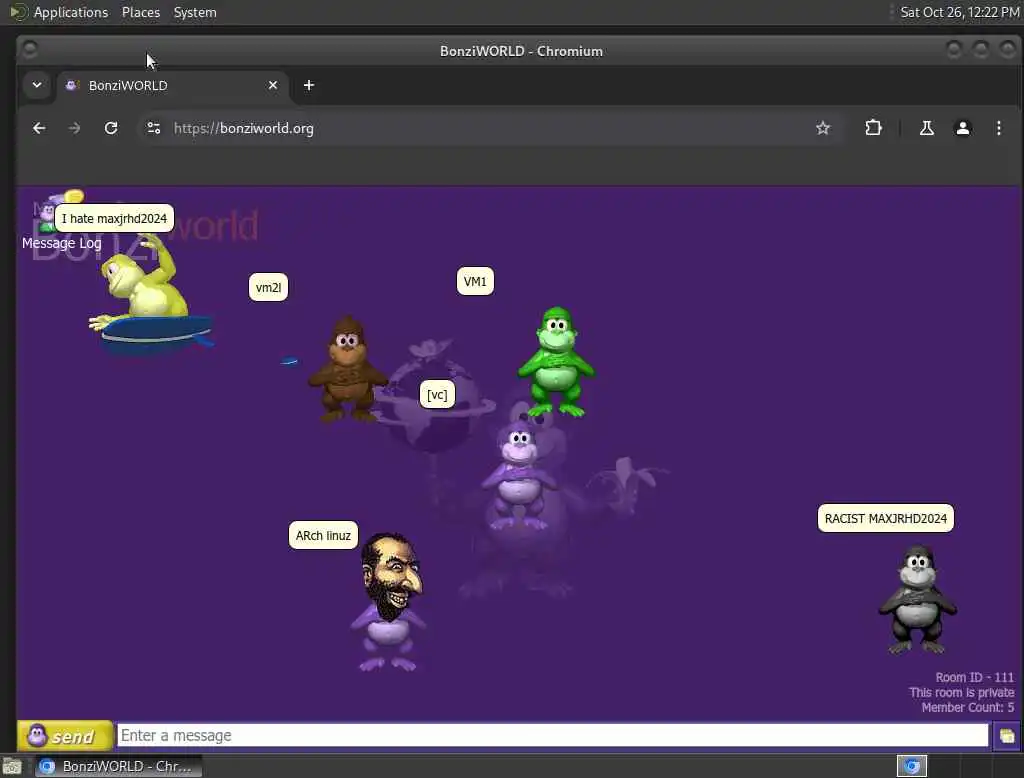Open a new browser tab

coord(309,86)
